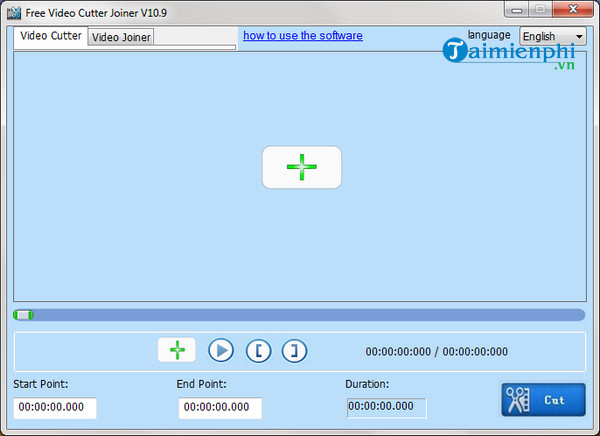Screen dimensions: 600x436
Task: Select the Video Cutter tab
Action: (x=51, y=36)
